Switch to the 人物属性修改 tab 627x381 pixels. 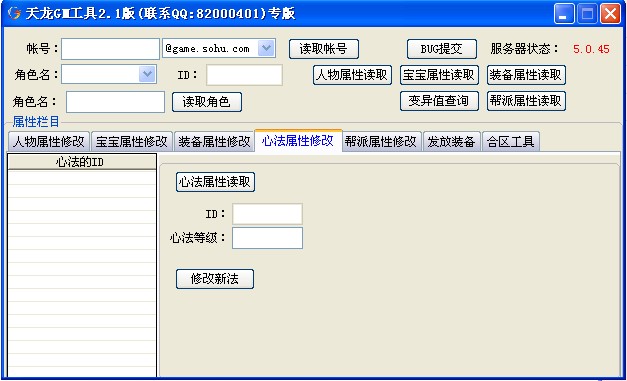[49, 141]
